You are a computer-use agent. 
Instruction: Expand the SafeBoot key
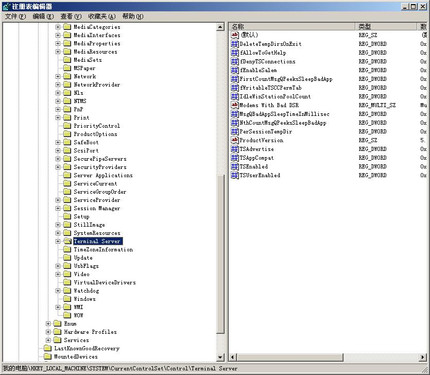point(58,142)
